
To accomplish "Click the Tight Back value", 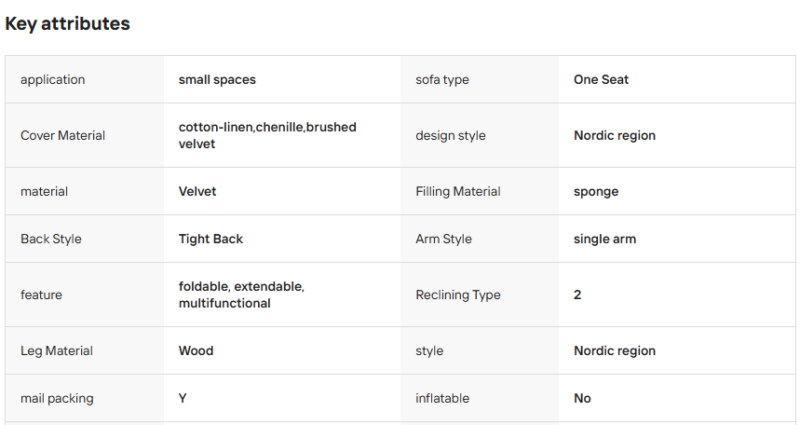I will pos(211,239).
